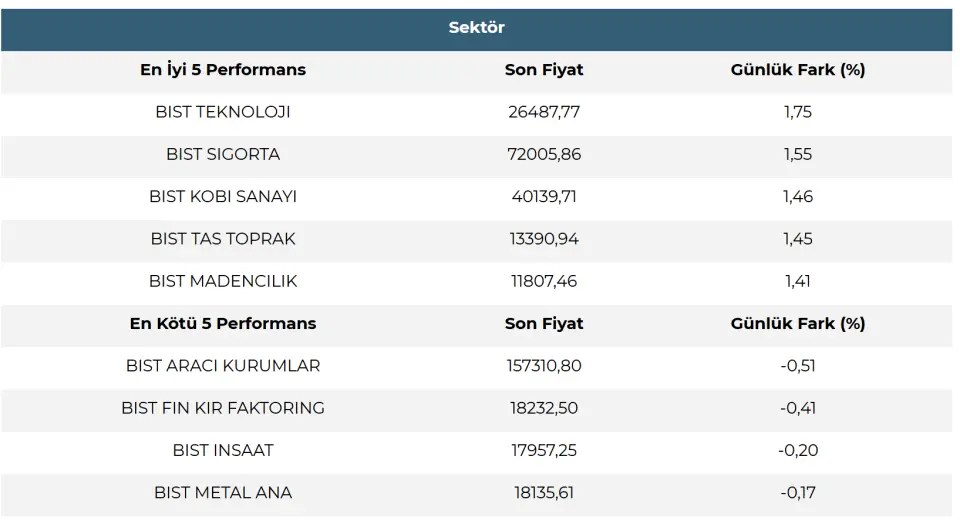Open the BIST METAL ANA sector
This screenshot has height=520, width=960.
(x=223, y=492)
